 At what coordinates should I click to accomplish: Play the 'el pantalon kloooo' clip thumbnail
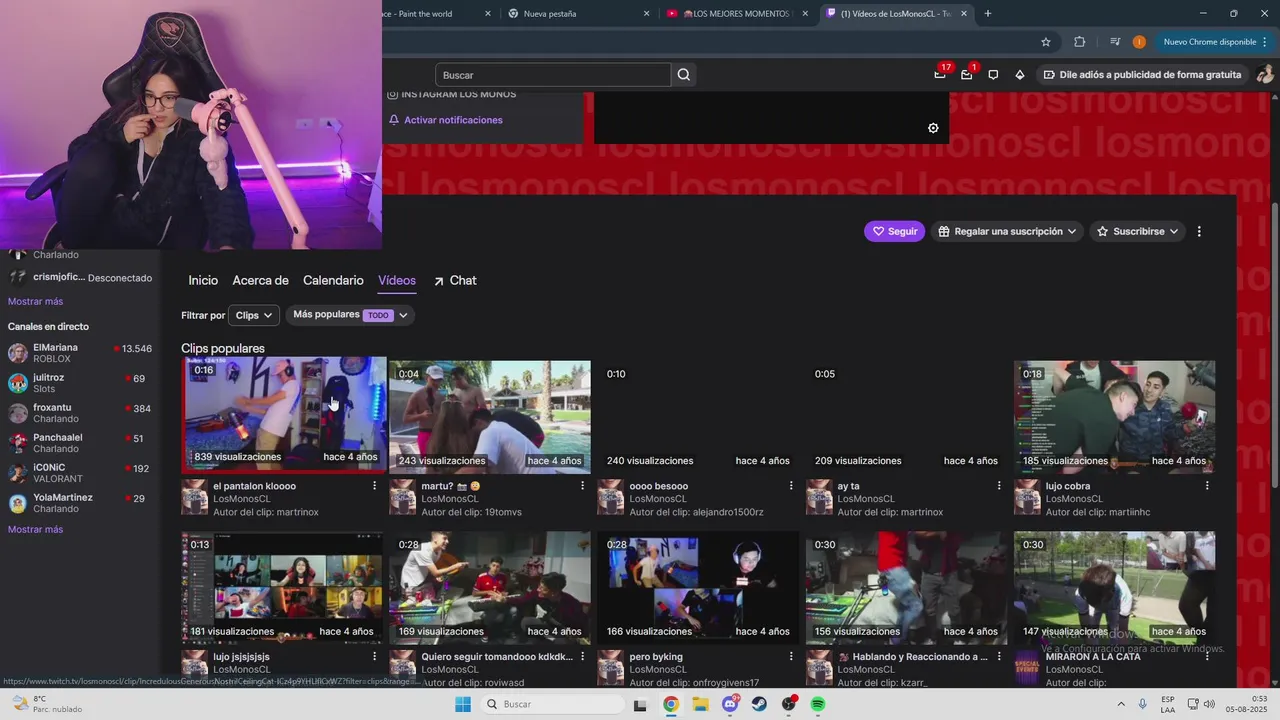tap(284, 412)
